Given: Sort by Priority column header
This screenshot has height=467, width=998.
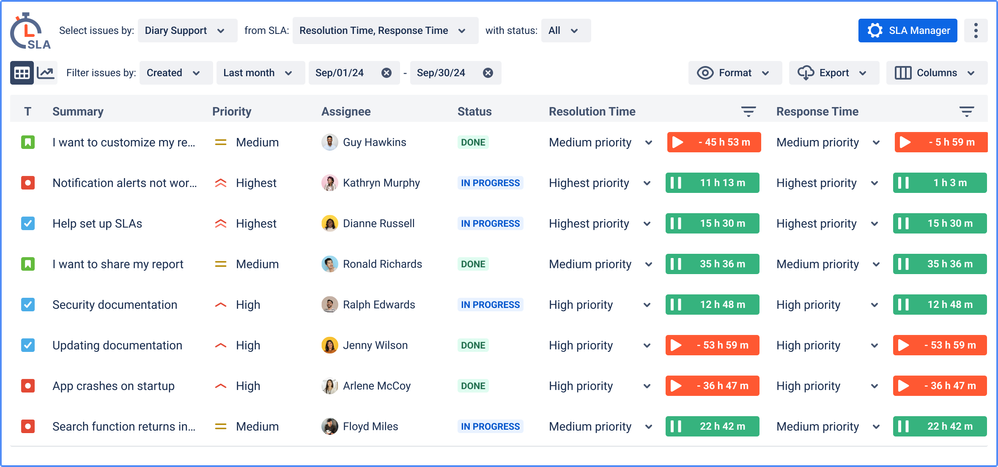Looking at the screenshot, I should tap(232, 112).
